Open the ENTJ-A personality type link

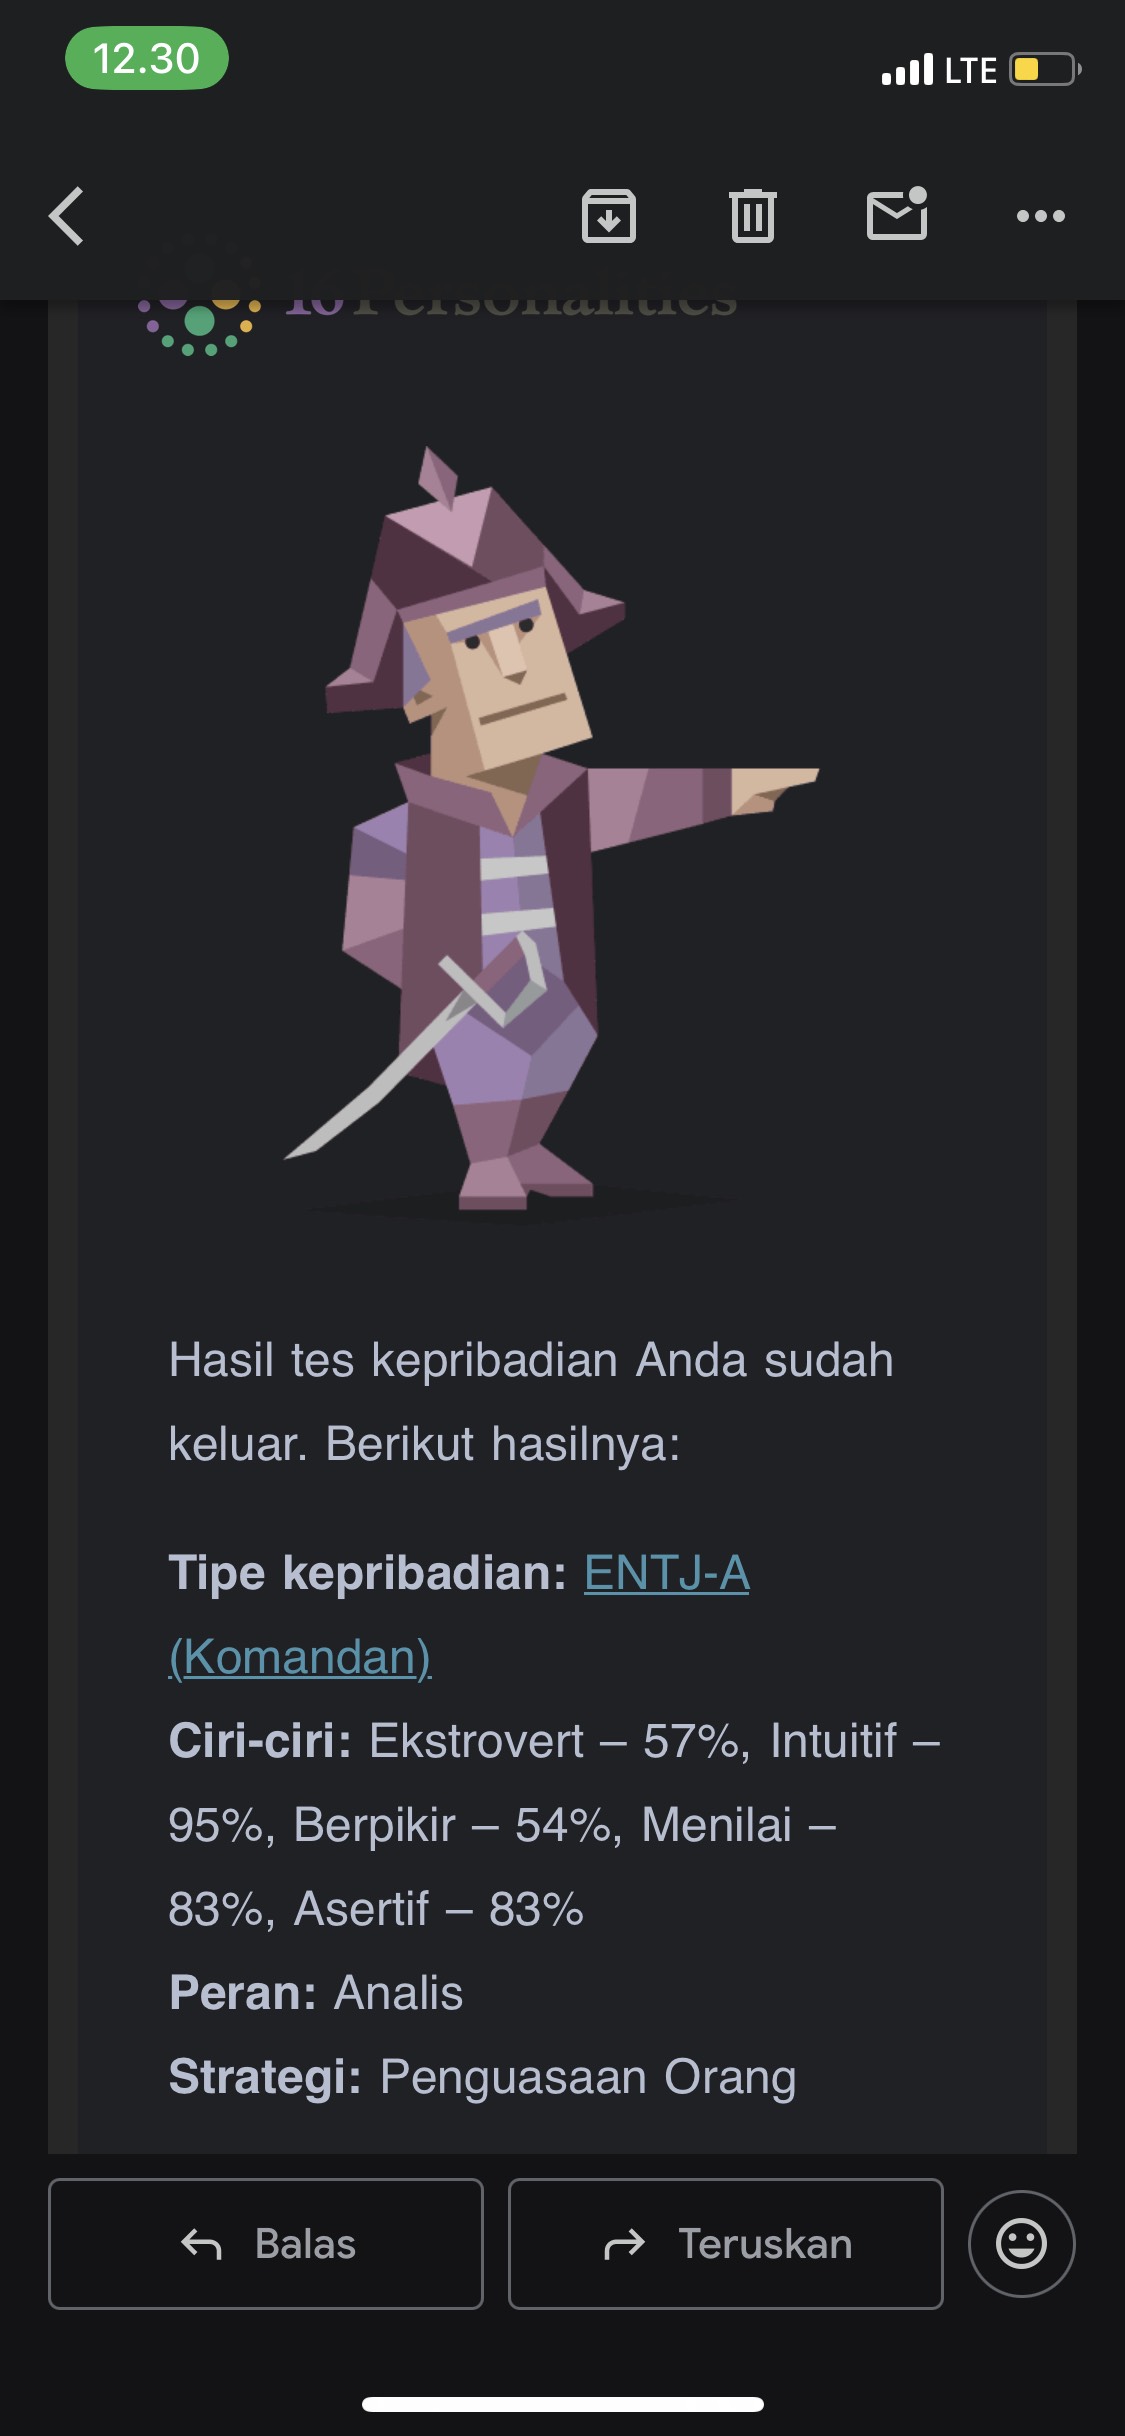[x=666, y=1573]
